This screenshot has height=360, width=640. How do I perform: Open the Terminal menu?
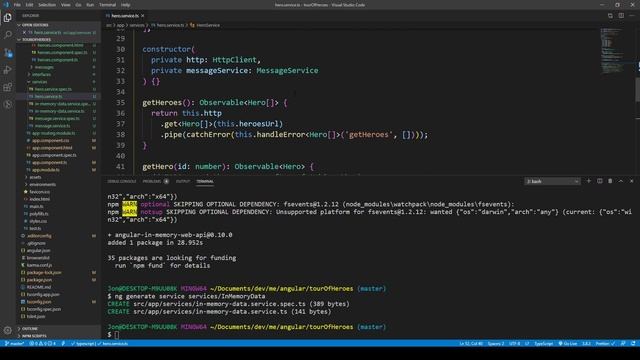pos(107,5)
